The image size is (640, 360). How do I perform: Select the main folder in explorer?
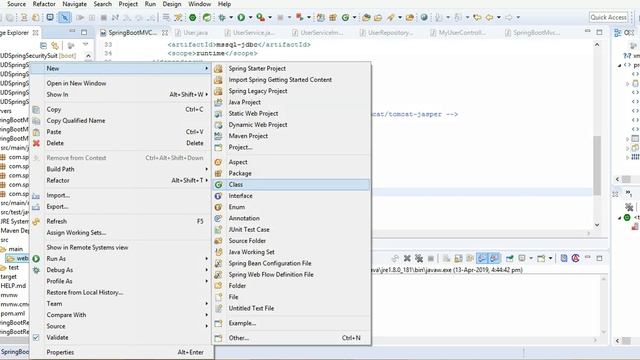pos(16,249)
